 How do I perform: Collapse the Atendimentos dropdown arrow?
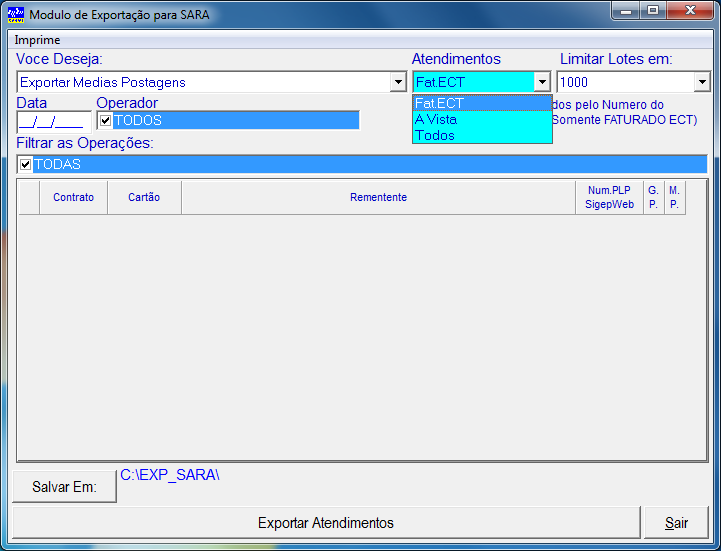(x=543, y=82)
